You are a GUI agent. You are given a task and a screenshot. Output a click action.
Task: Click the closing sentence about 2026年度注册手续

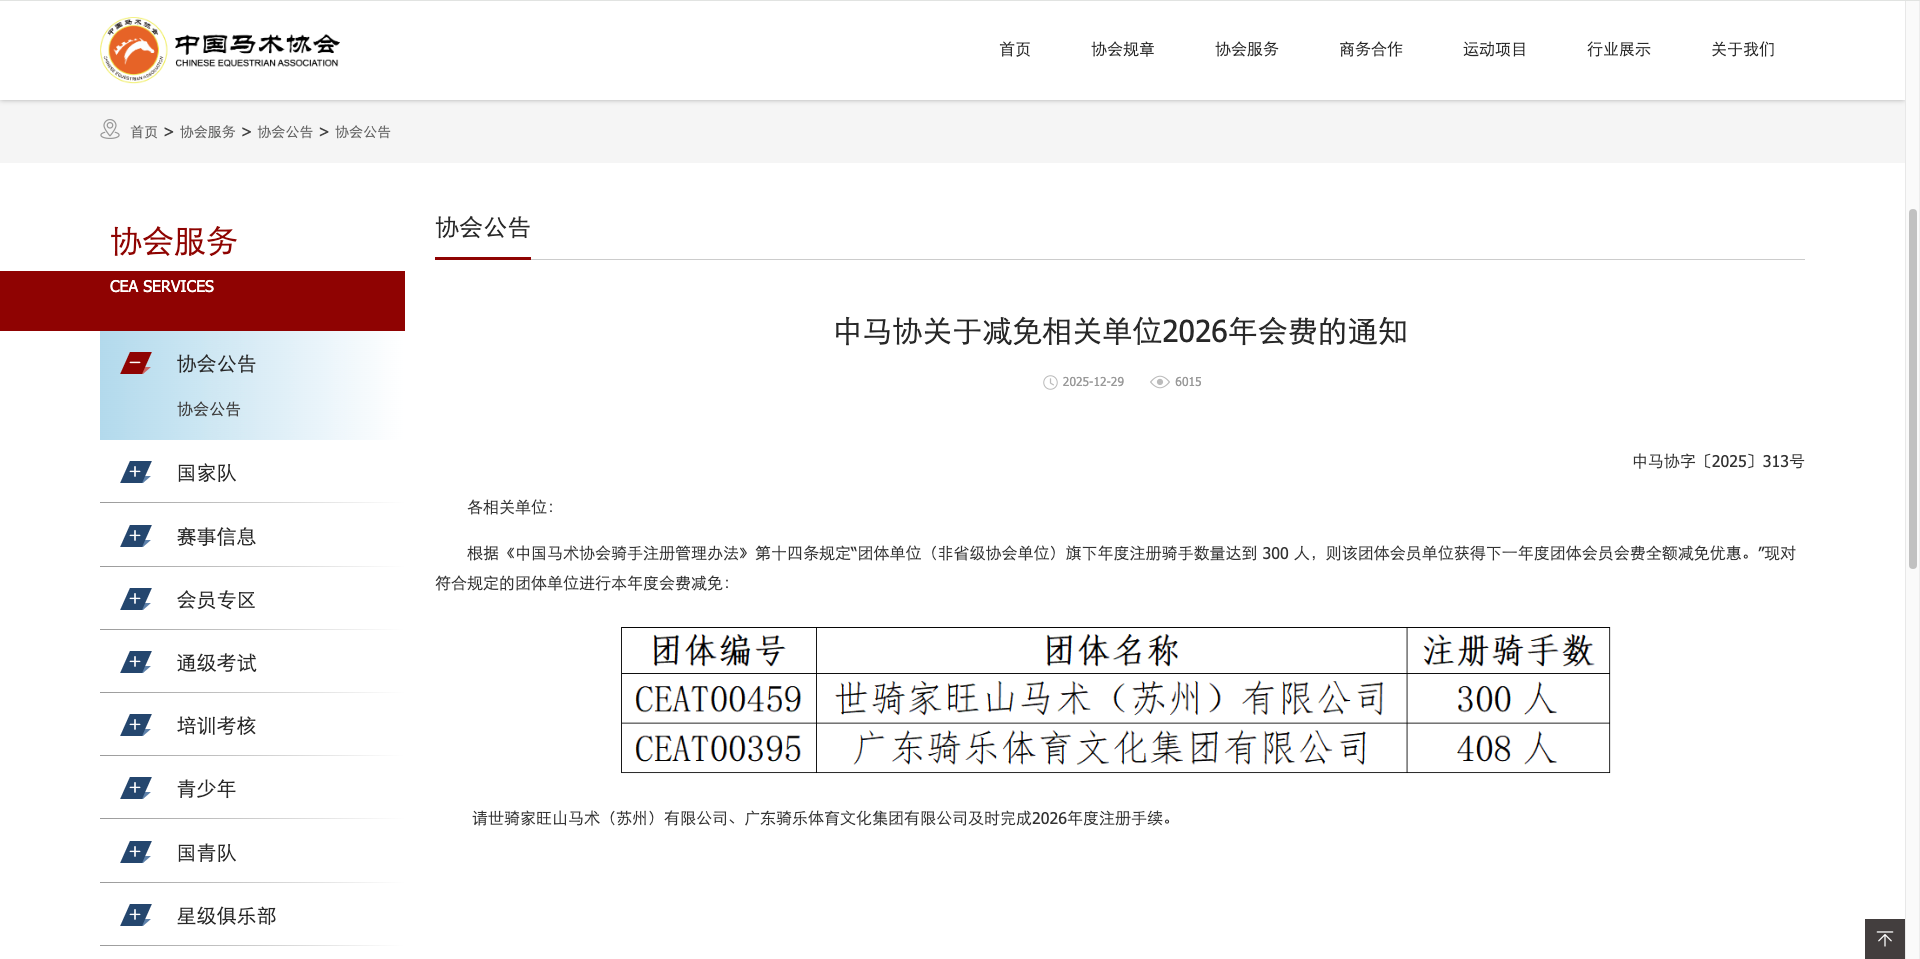pos(825,818)
